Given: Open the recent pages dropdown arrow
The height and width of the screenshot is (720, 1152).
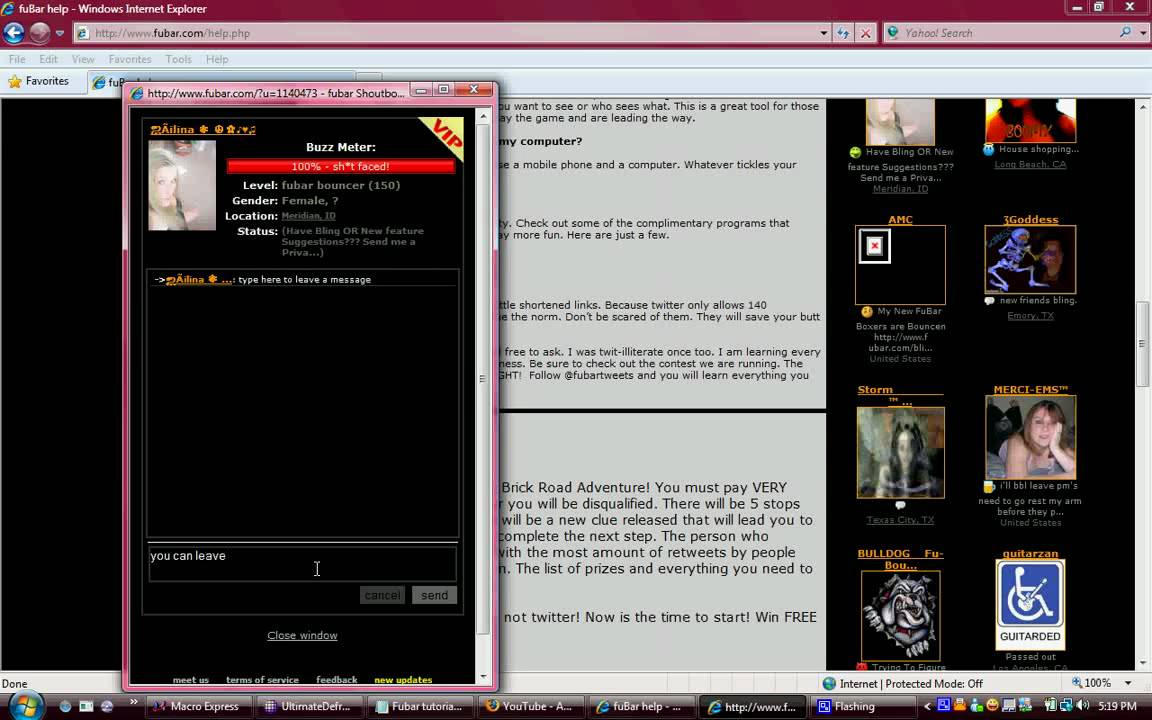Looking at the screenshot, I should tap(60, 33).
